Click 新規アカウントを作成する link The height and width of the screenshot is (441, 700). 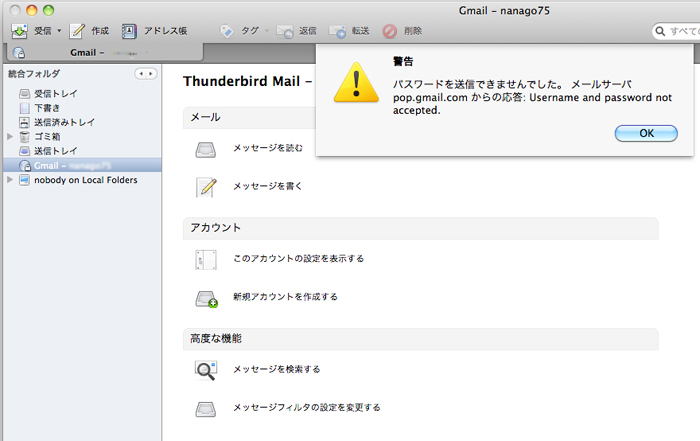pos(285,297)
